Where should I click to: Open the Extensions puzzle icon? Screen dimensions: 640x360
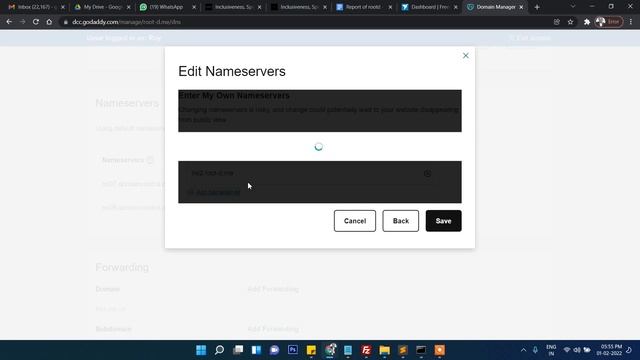587,22
